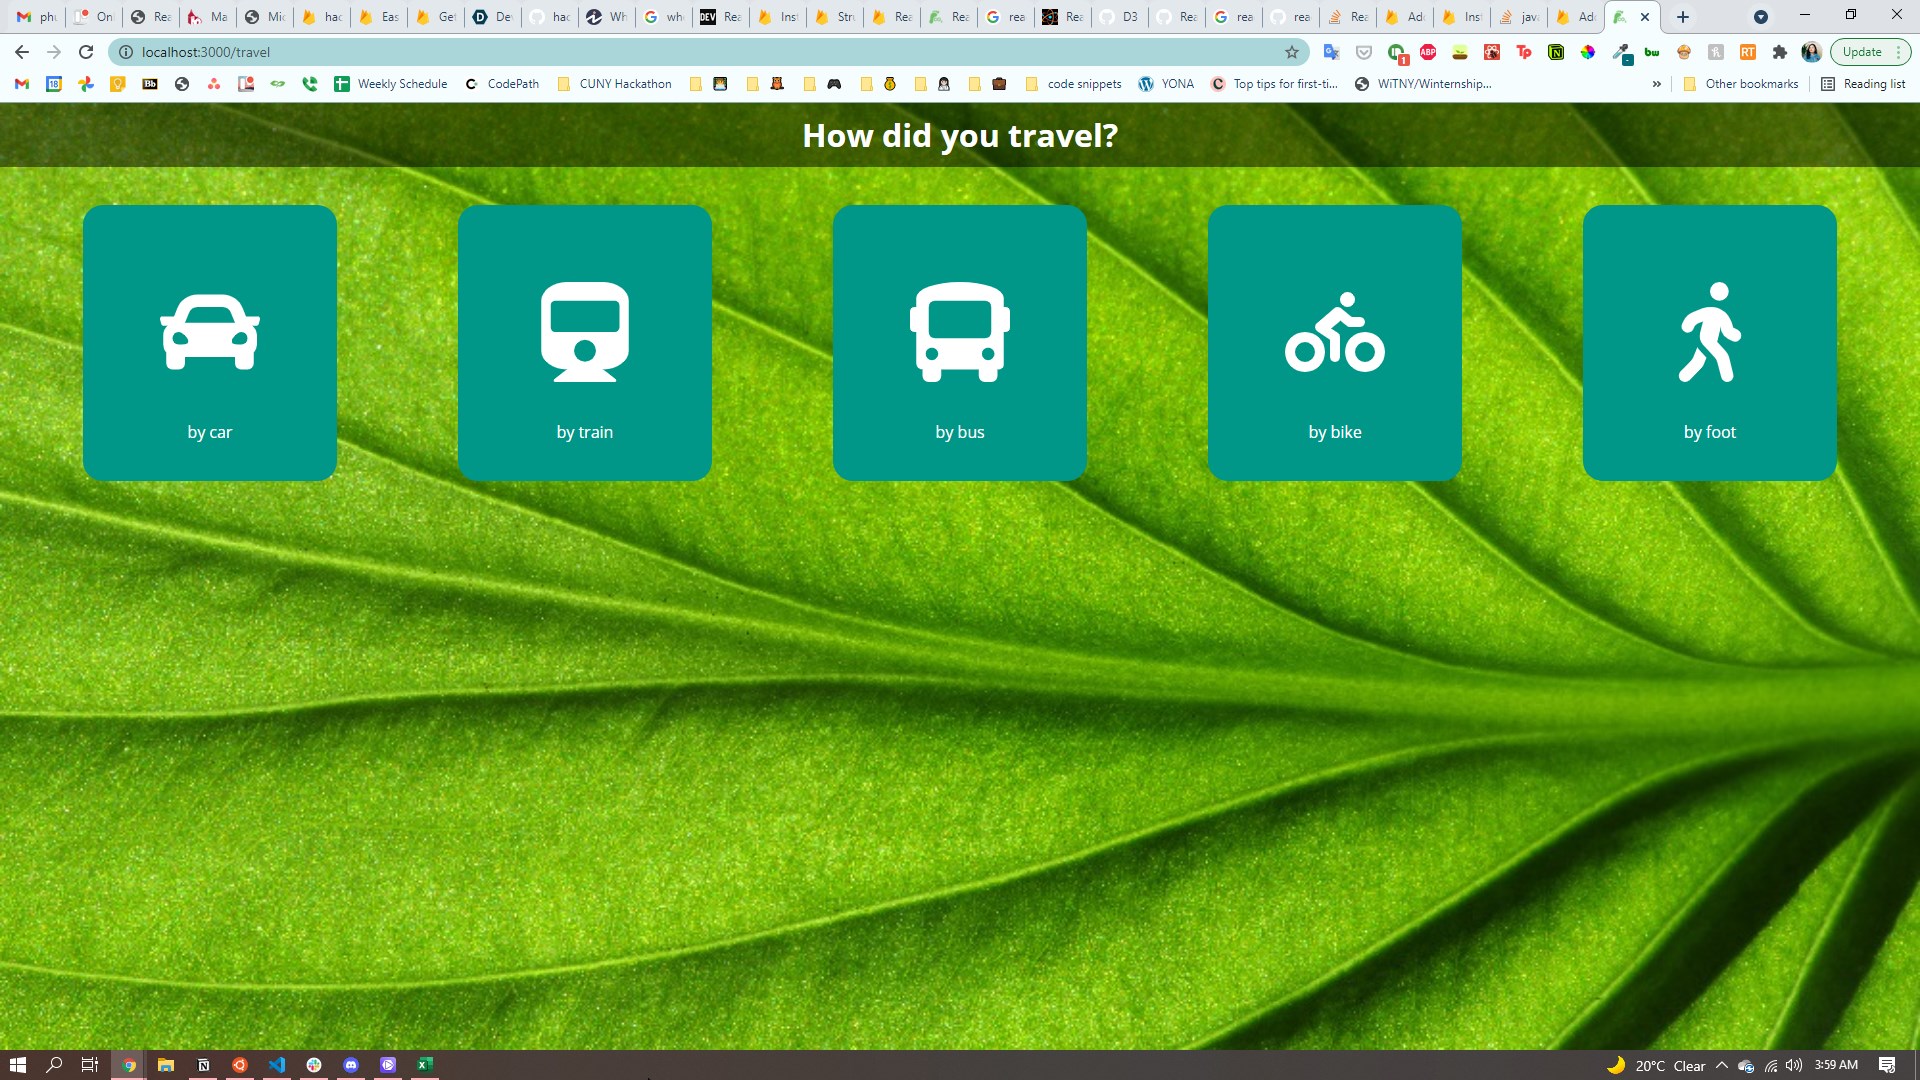The width and height of the screenshot is (1920, 1080).
Task: Show hidden system tray icons
Action: pyautogui.click(x=1721, y=1065)
